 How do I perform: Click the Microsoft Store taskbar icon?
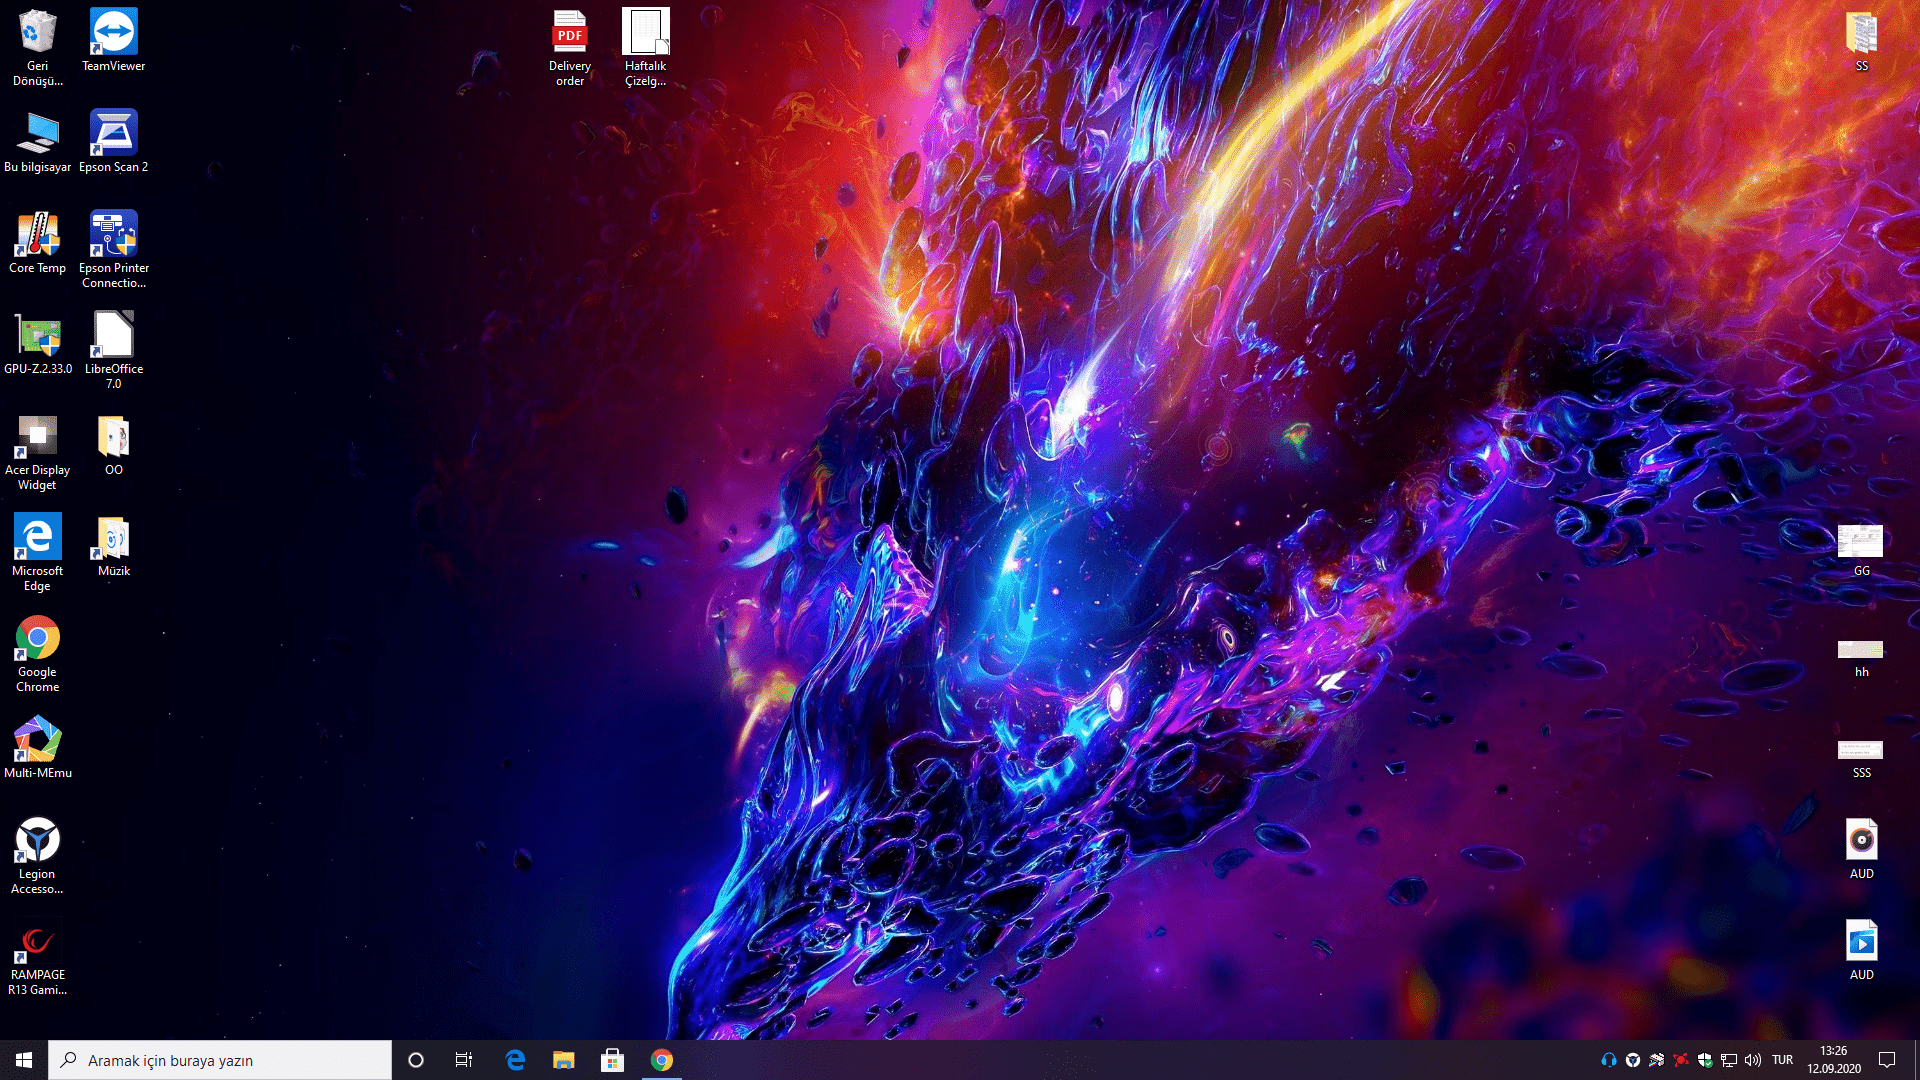612,1060
